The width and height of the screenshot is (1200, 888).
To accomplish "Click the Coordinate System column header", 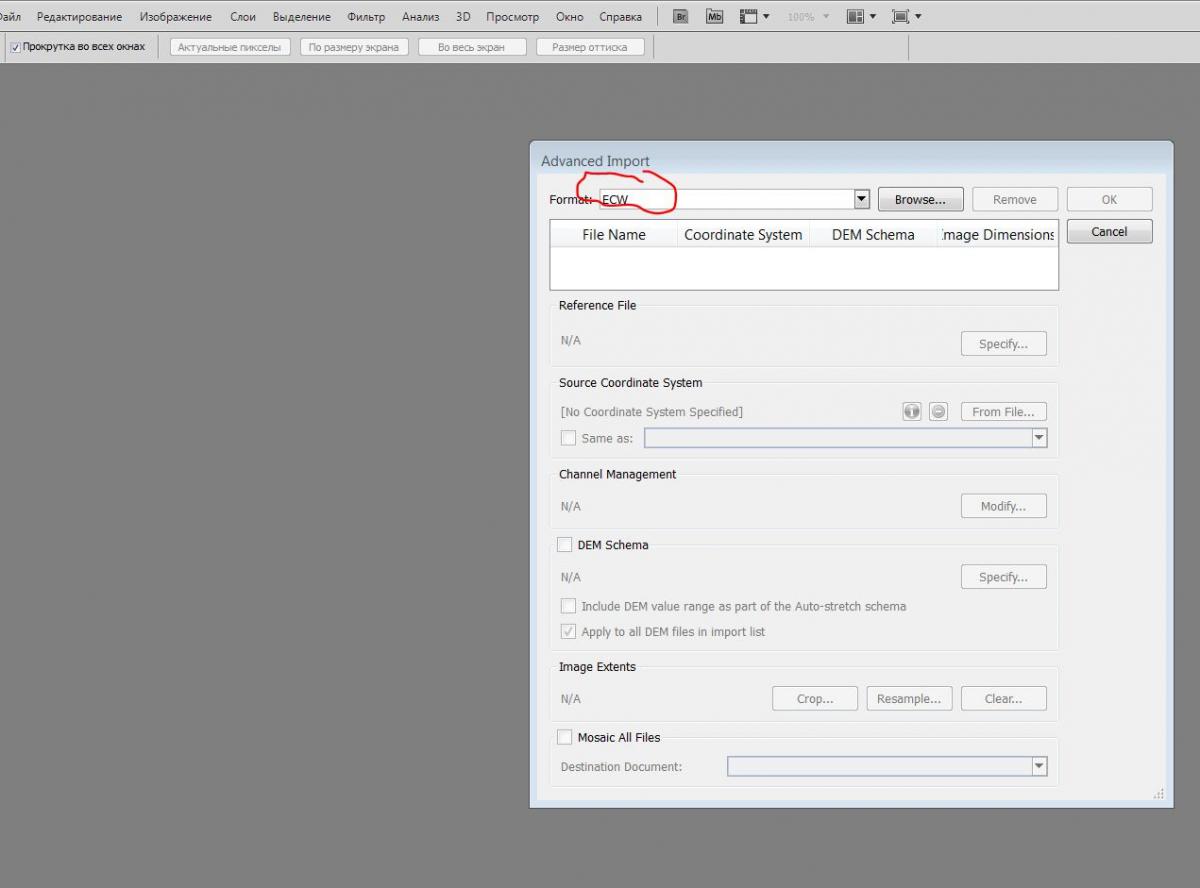I will [x=743, y=235].
